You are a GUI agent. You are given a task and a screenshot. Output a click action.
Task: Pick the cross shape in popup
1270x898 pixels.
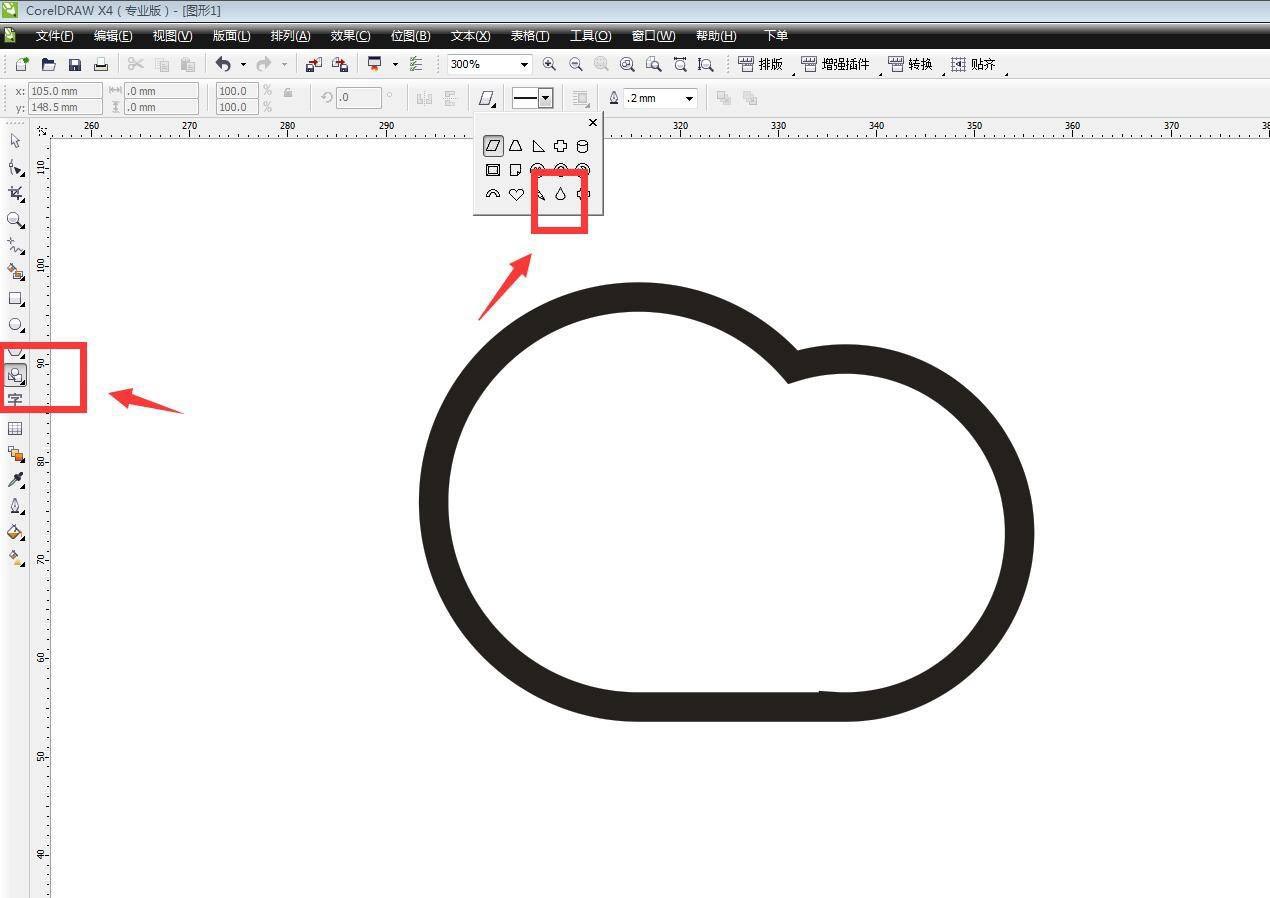pos(561,146)
